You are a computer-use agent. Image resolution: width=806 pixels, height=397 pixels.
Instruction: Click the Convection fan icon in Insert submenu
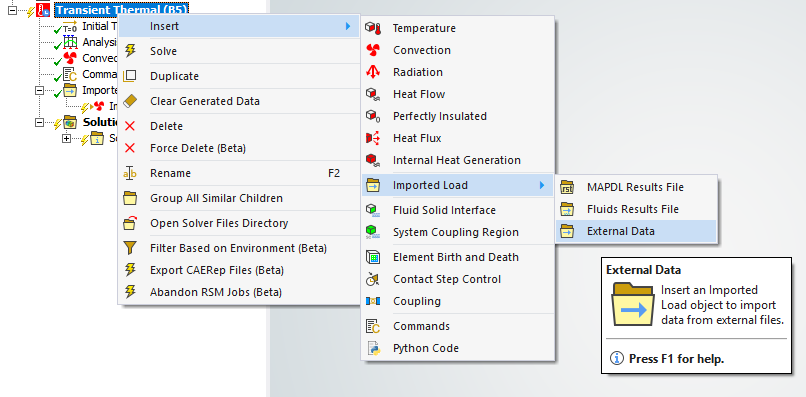tap(373, 50)
